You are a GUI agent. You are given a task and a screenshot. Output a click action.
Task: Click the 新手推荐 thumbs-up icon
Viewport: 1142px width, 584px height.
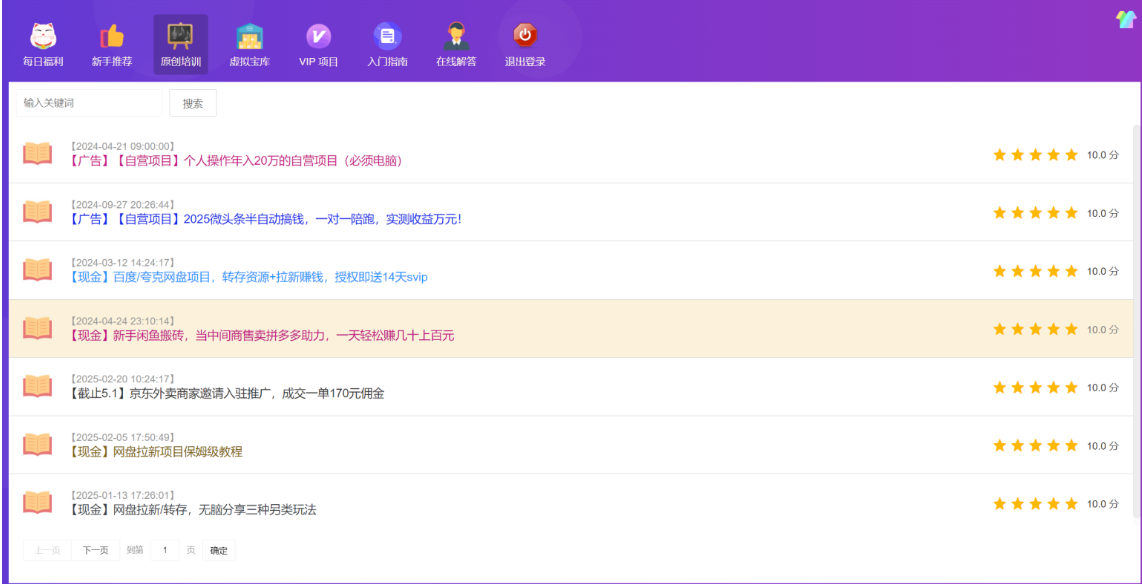(112, 38)
